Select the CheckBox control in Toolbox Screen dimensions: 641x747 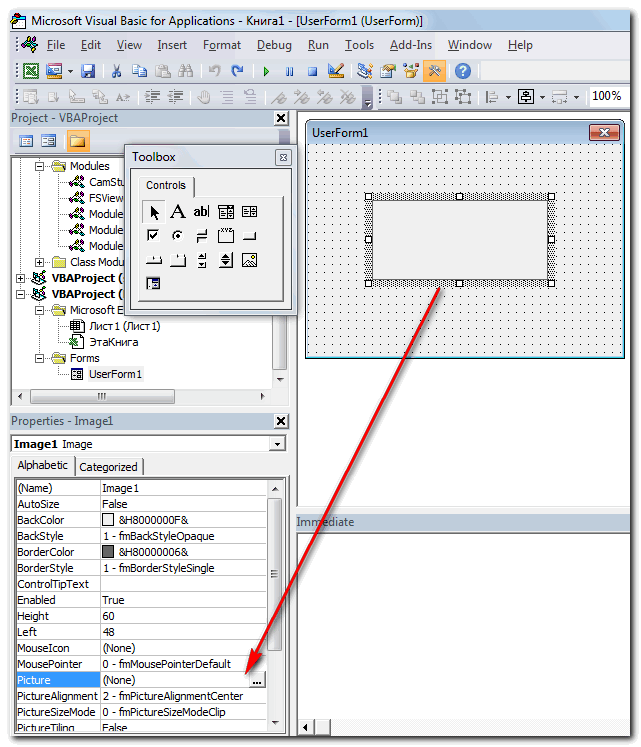pos(153,236)
